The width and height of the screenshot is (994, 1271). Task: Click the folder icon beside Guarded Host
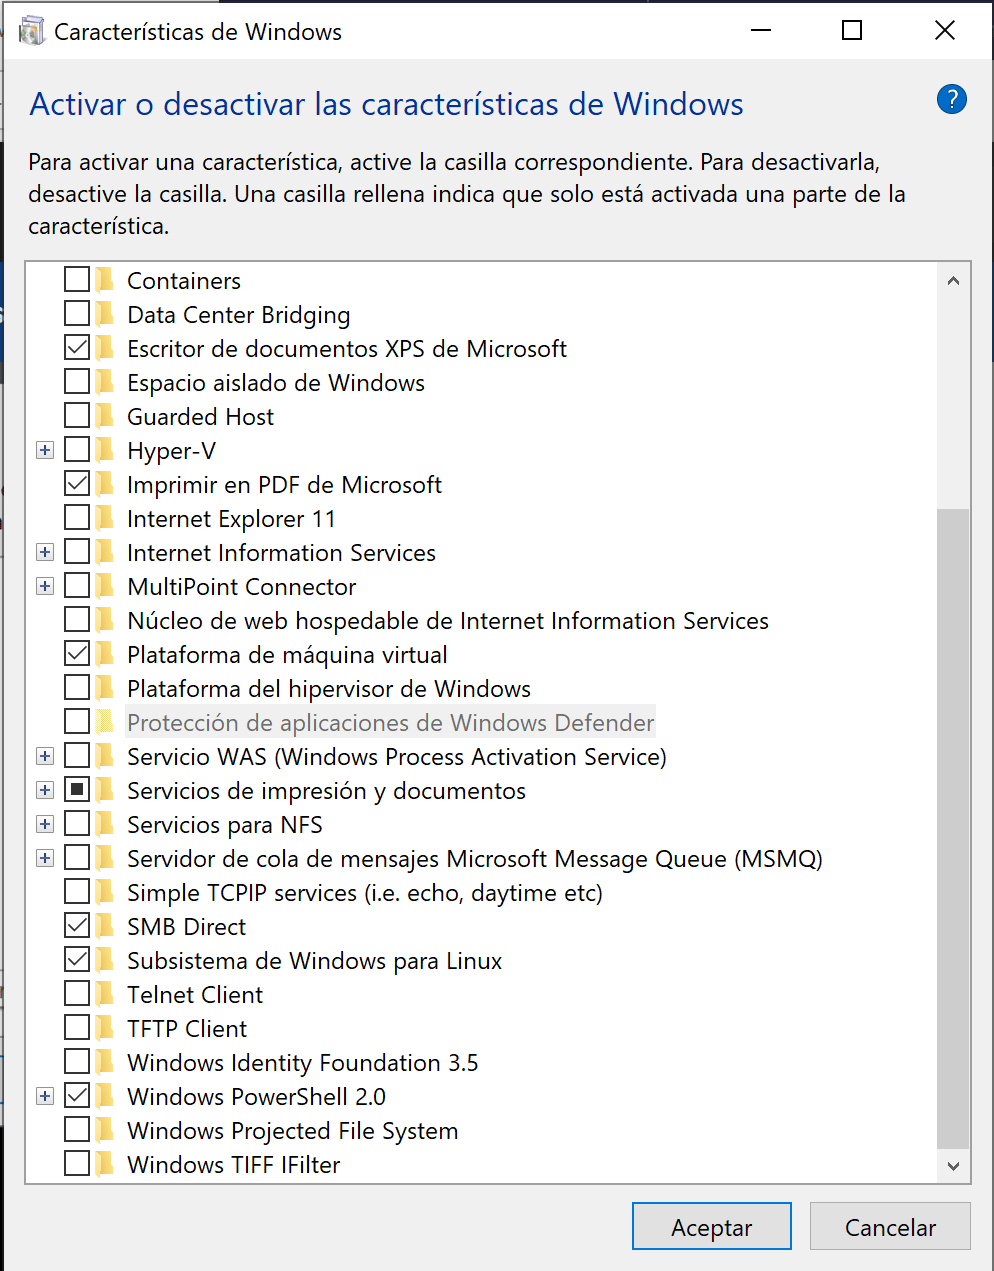pos(105,416)
